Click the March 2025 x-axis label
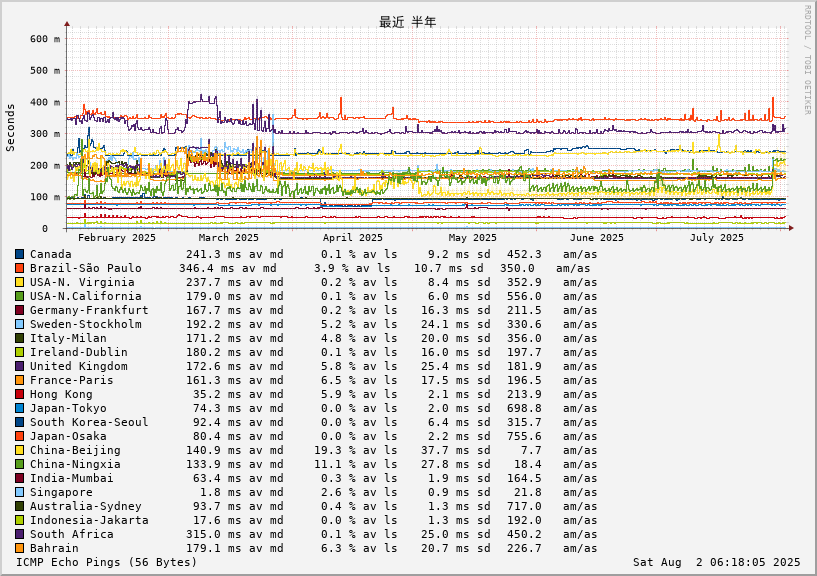Screen dimensions: 817x576 coord(229,238)
